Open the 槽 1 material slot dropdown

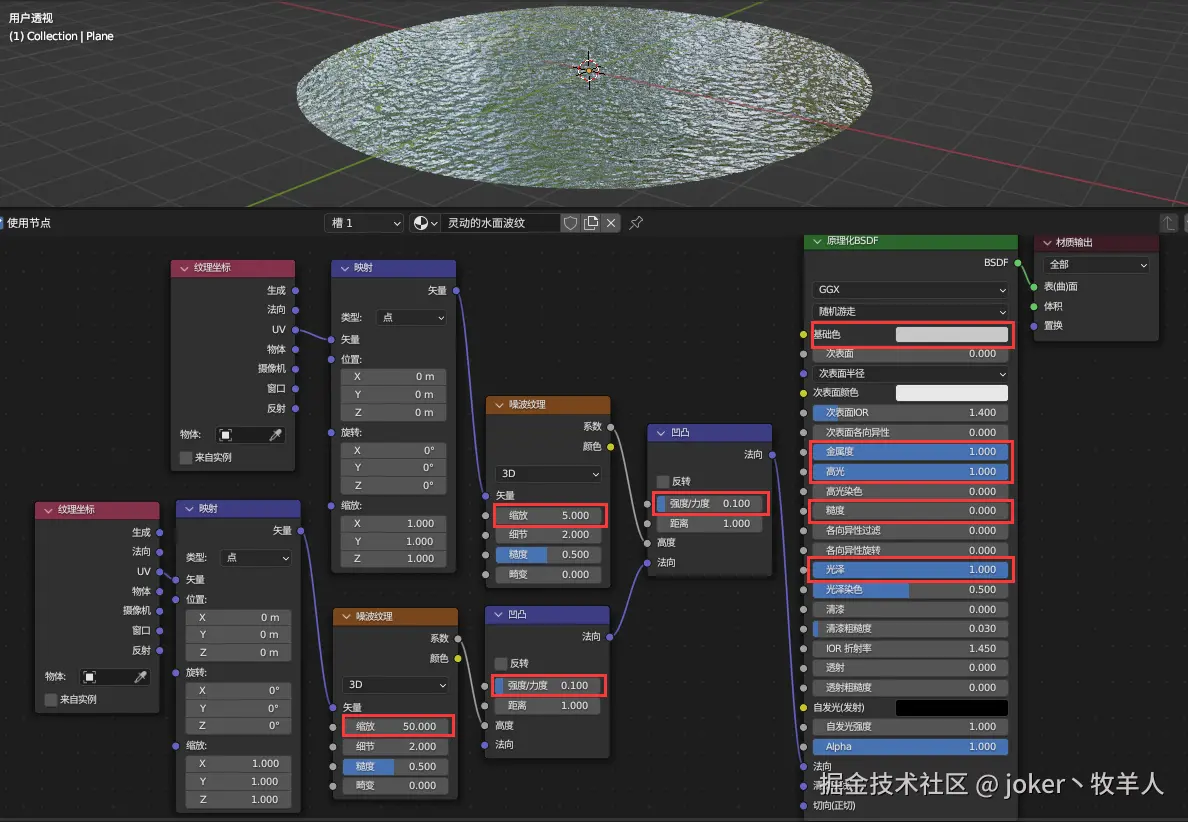click(x=363, y=222)
